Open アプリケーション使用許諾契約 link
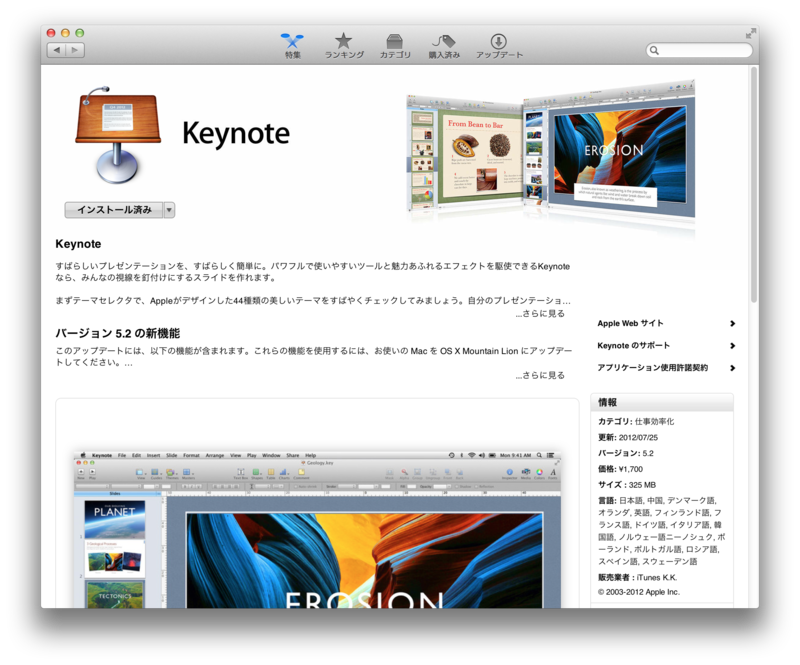 click(653, 367)
